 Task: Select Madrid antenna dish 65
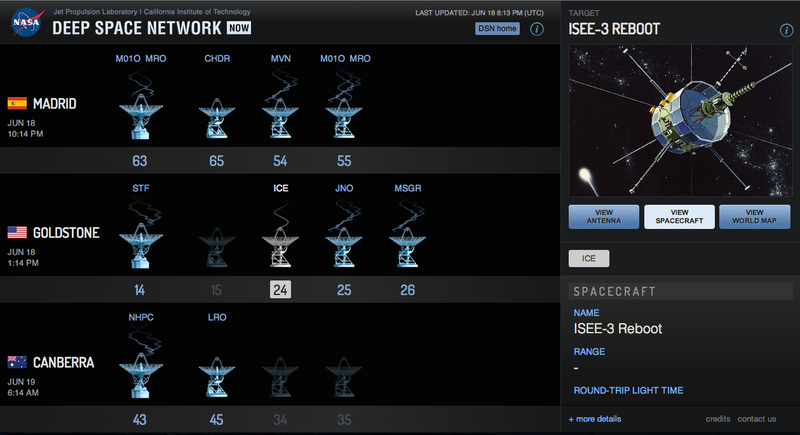pos(217,118)
